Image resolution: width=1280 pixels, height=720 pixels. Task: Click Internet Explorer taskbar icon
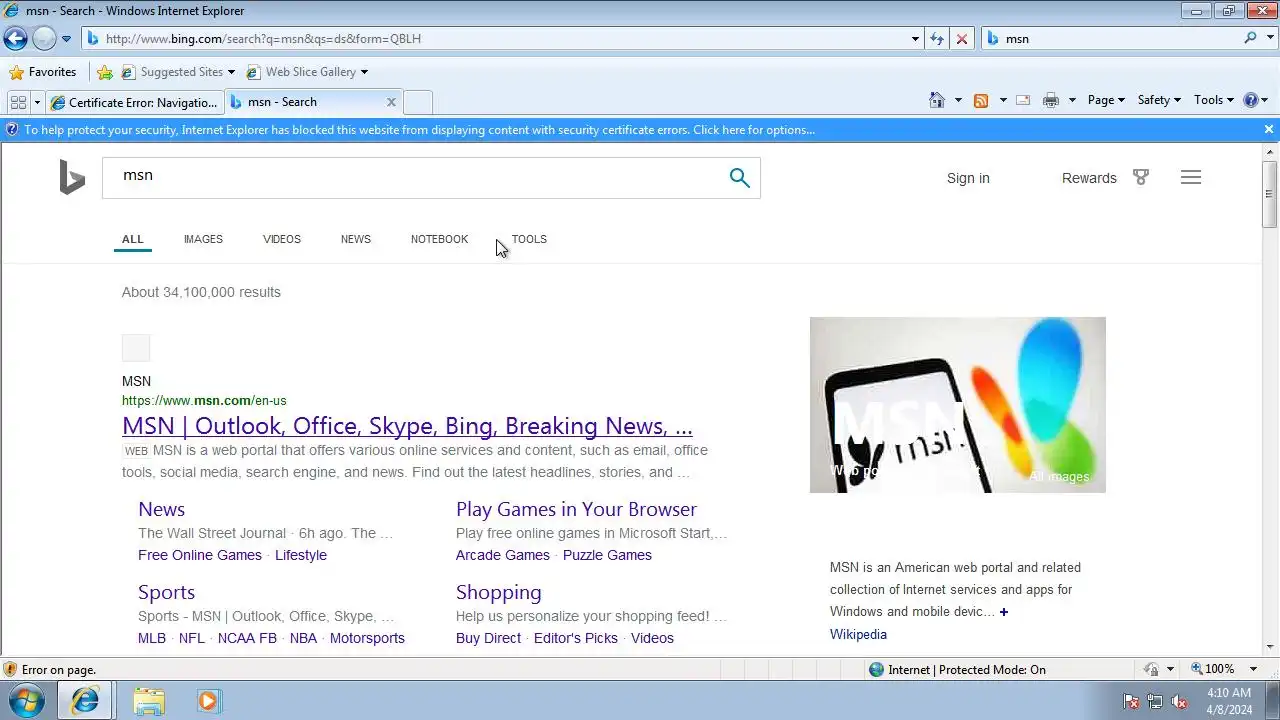coord(85,701)
